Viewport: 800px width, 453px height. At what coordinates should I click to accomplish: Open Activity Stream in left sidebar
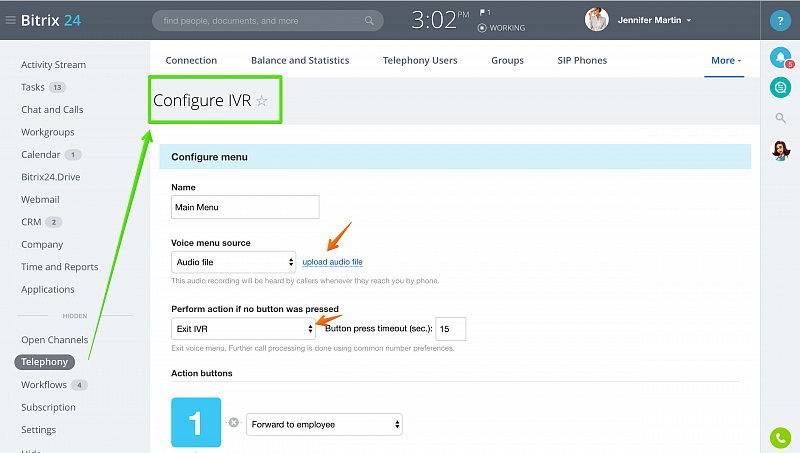coord(53,65)
